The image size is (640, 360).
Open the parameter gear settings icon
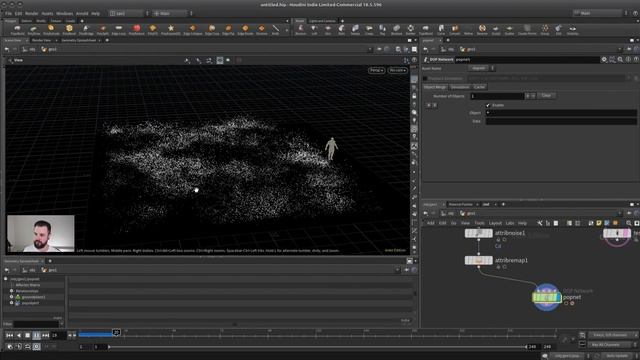(x=604, y=60)
